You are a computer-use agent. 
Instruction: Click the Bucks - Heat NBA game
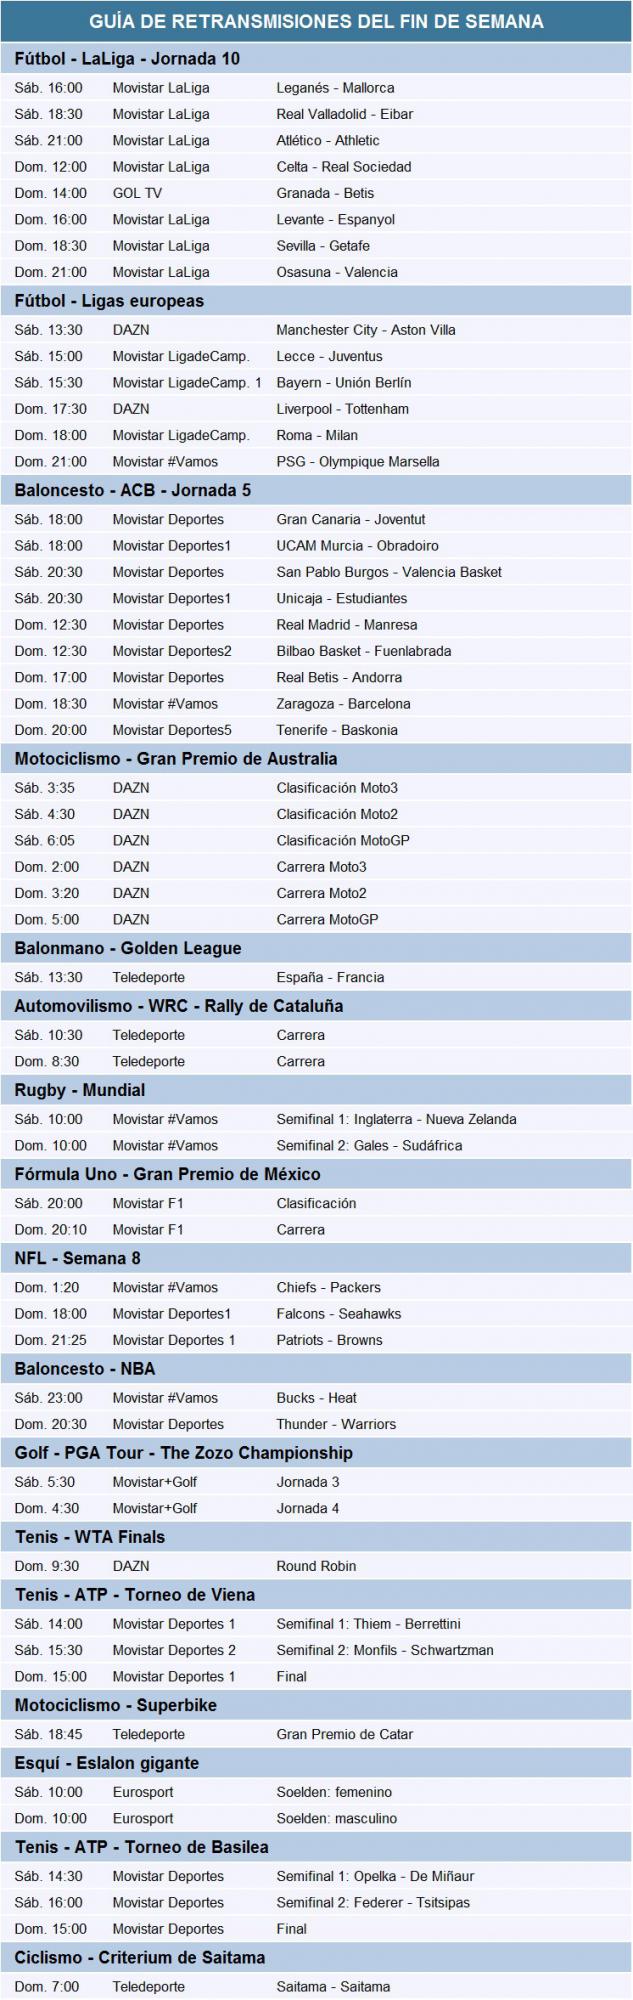coord(316,1398)
